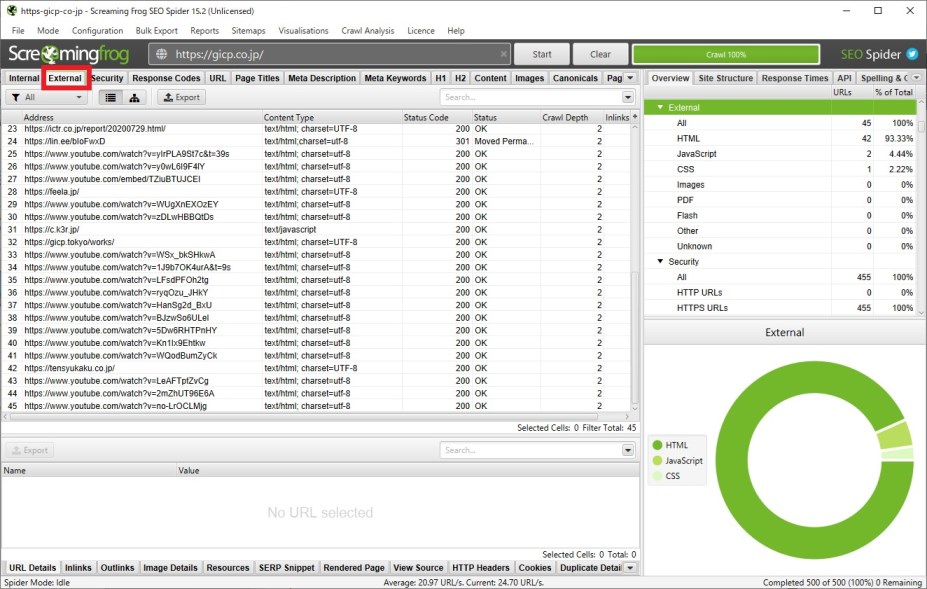Click the Export button in lower details pane
This screenshot has width=927, height=589.
30,451
